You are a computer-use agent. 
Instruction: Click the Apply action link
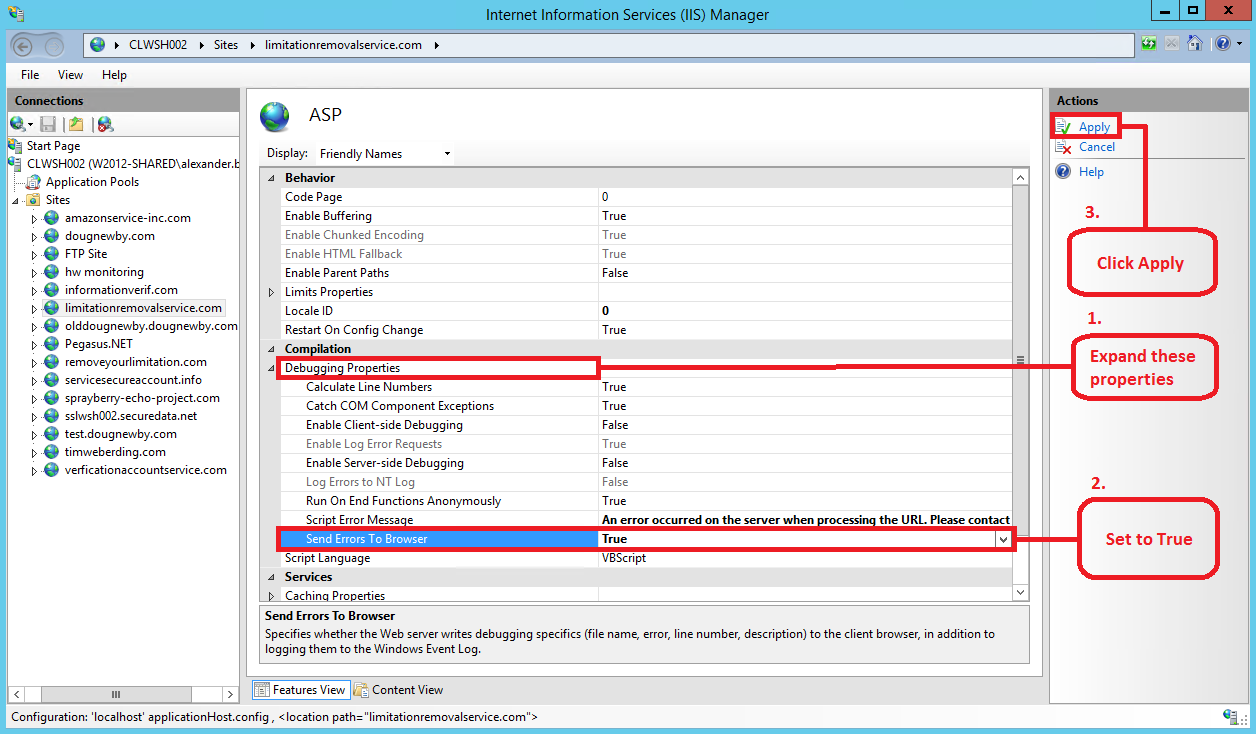point(1094,127)
